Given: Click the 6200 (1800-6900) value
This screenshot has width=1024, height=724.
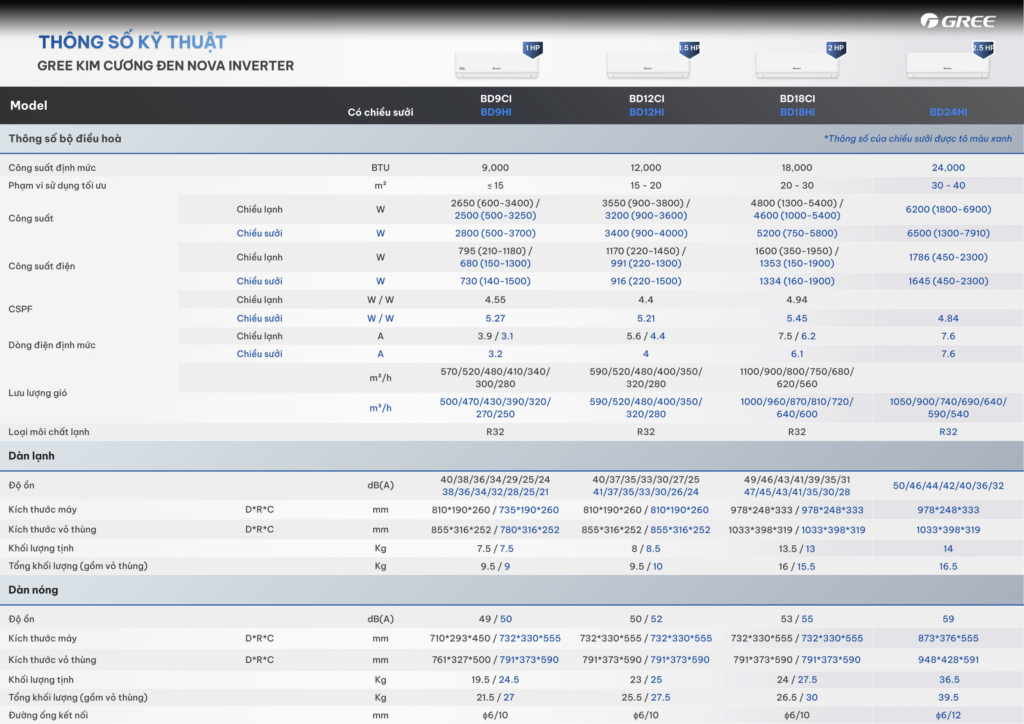Looking at the screenshot, I should (948, 209).
